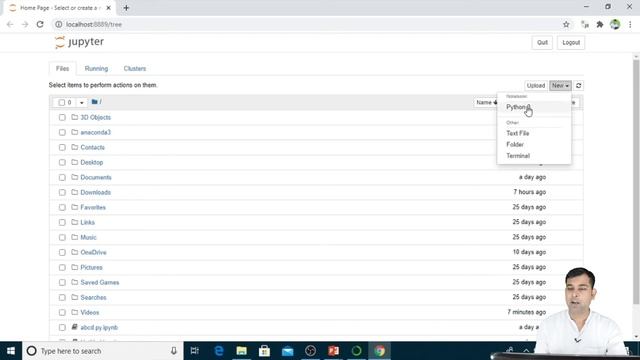Click folder icon next to Desktop

[75, 162]
